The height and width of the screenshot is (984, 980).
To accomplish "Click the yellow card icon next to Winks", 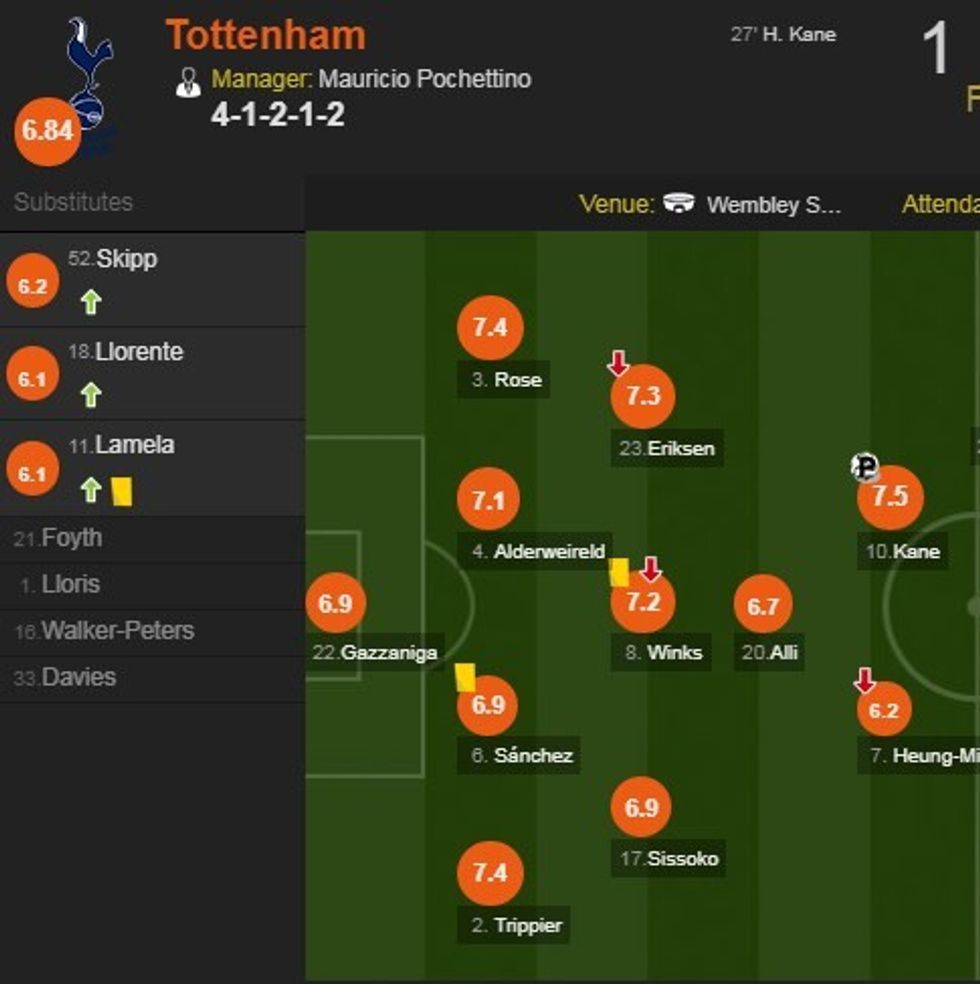I will pyautogui.click(x=619, y=572).
